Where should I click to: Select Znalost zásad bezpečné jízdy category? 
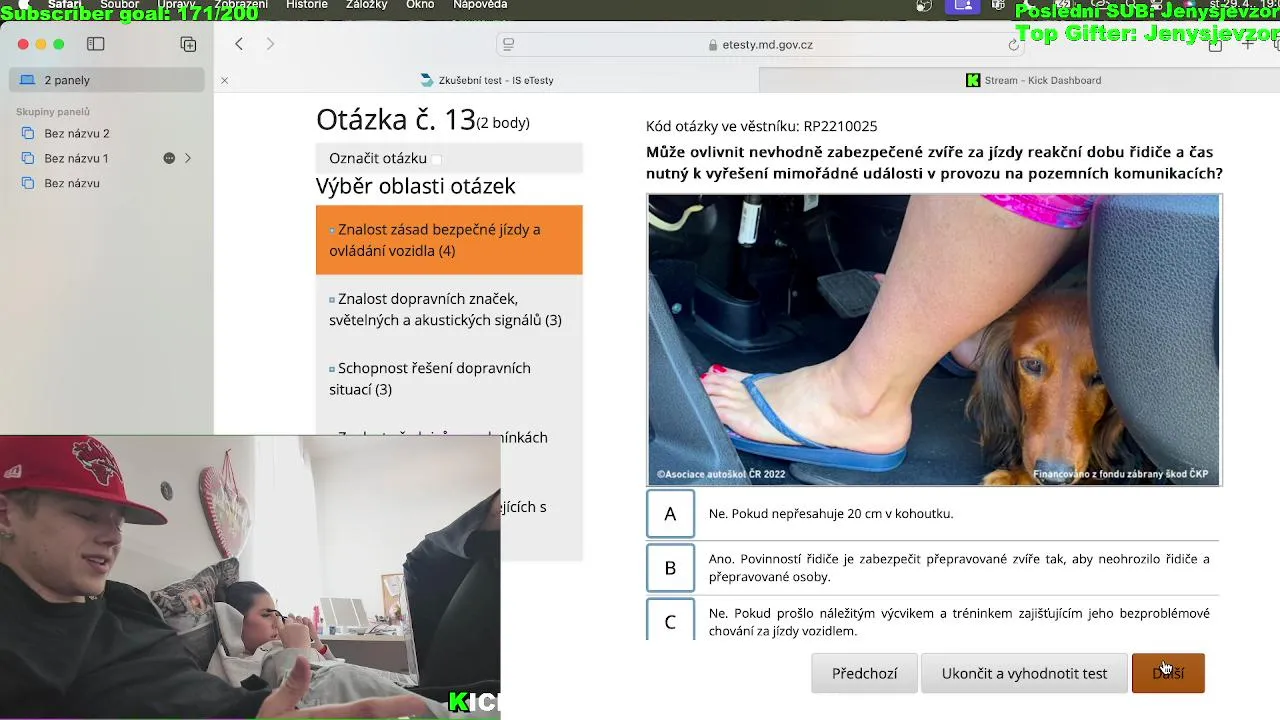pyautogui.click(x=449, y=240)
